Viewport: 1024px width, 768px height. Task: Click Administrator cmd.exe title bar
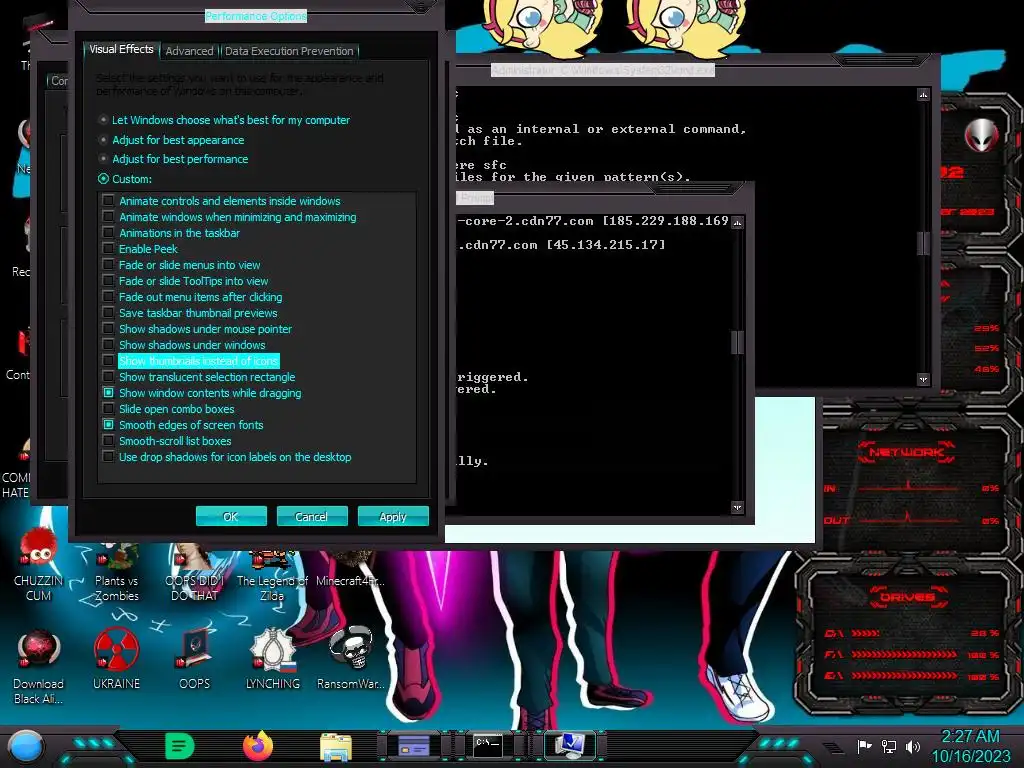click(603, 70)
